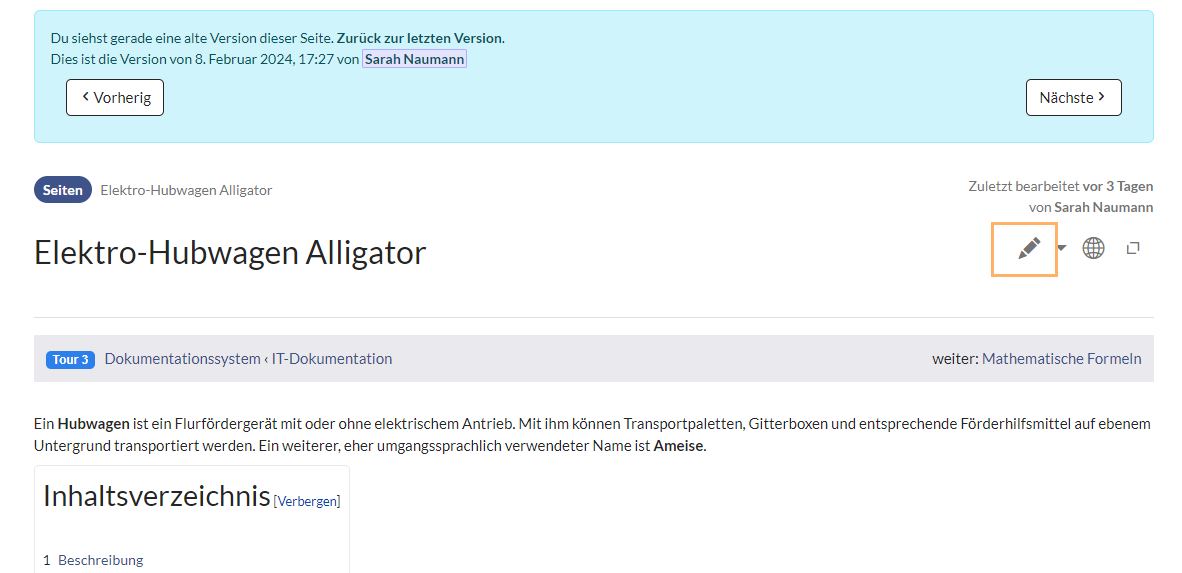Open the IT-Dokumentation link
The image size is (1182, 573).
[332, 359]
